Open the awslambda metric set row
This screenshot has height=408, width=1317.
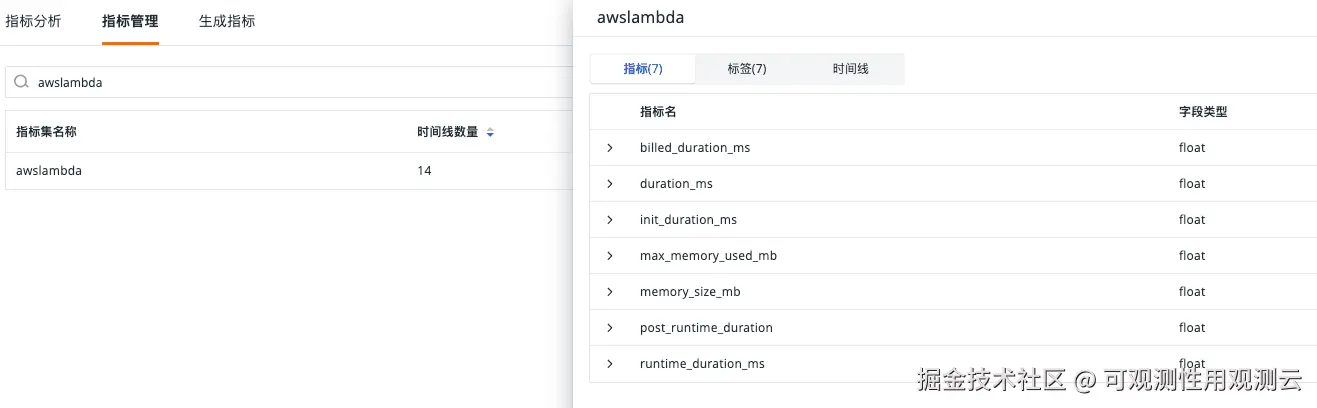coord(49,171)
